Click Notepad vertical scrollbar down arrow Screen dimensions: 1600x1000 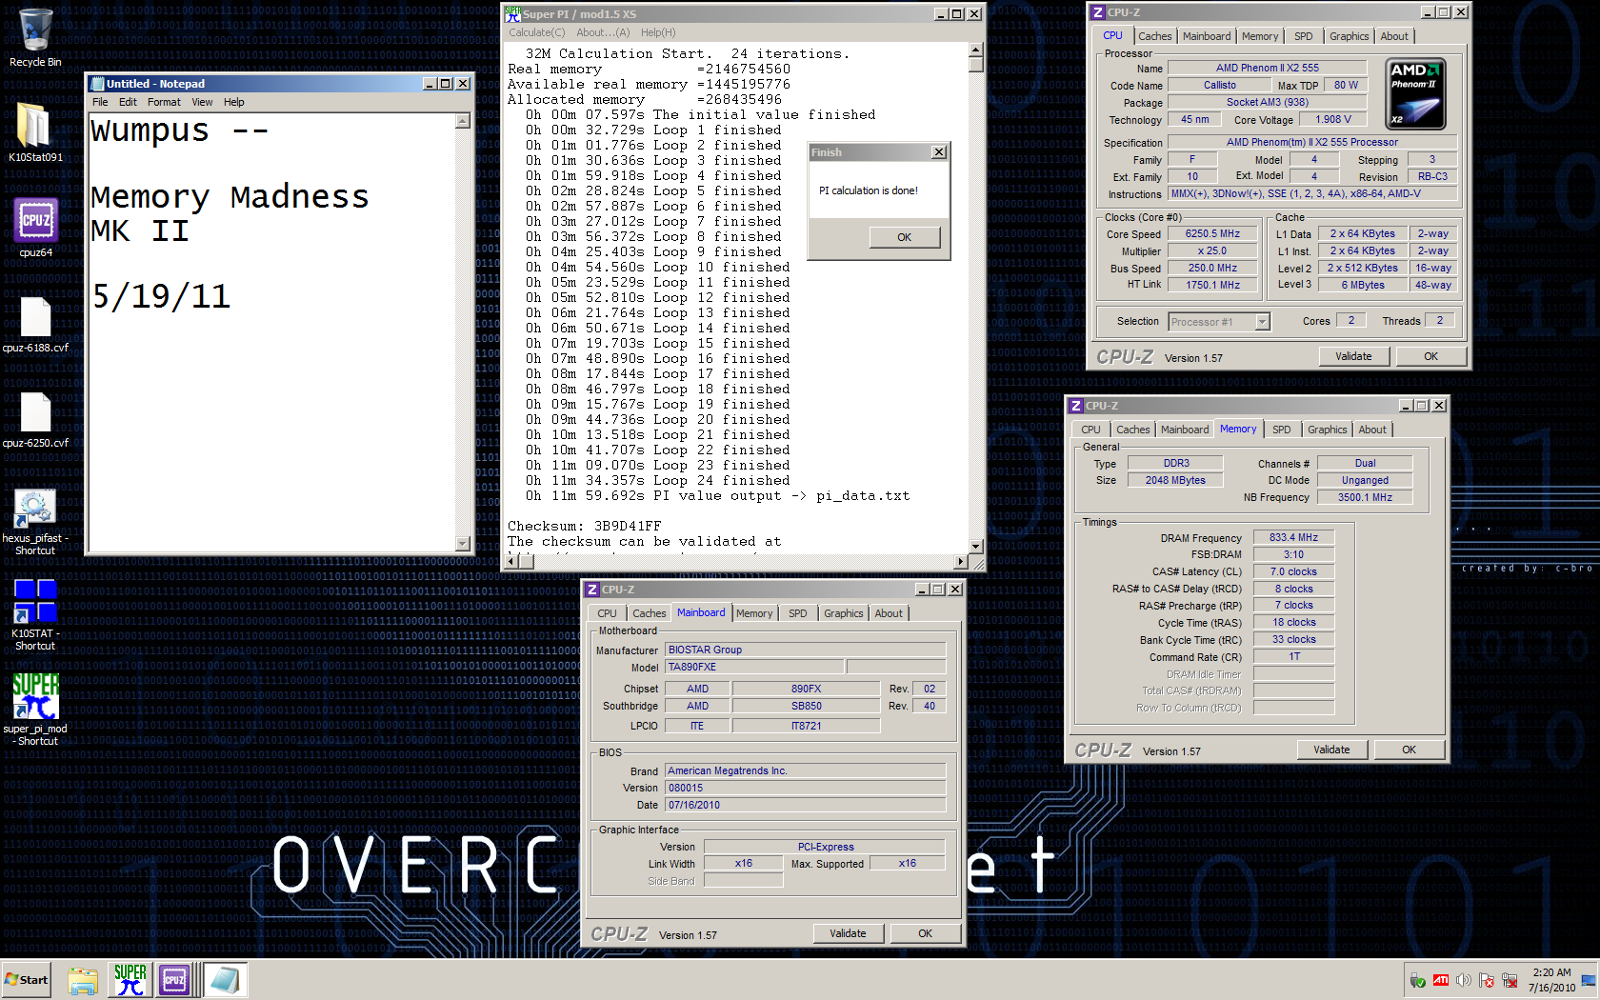point(462,544)
